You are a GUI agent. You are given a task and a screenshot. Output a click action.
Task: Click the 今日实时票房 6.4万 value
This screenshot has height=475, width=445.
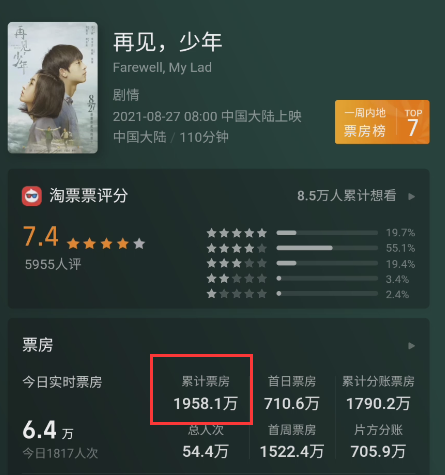click(x=48, y=430)
